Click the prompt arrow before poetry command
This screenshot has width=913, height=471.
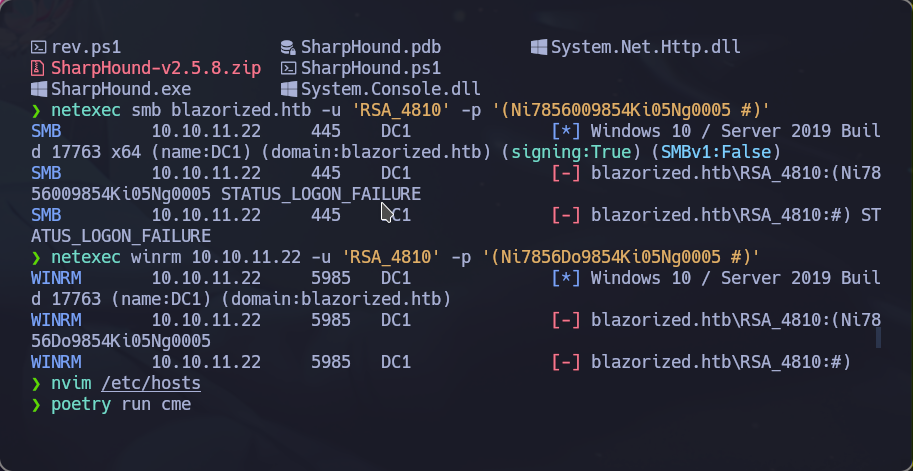(x=37, y=405)
